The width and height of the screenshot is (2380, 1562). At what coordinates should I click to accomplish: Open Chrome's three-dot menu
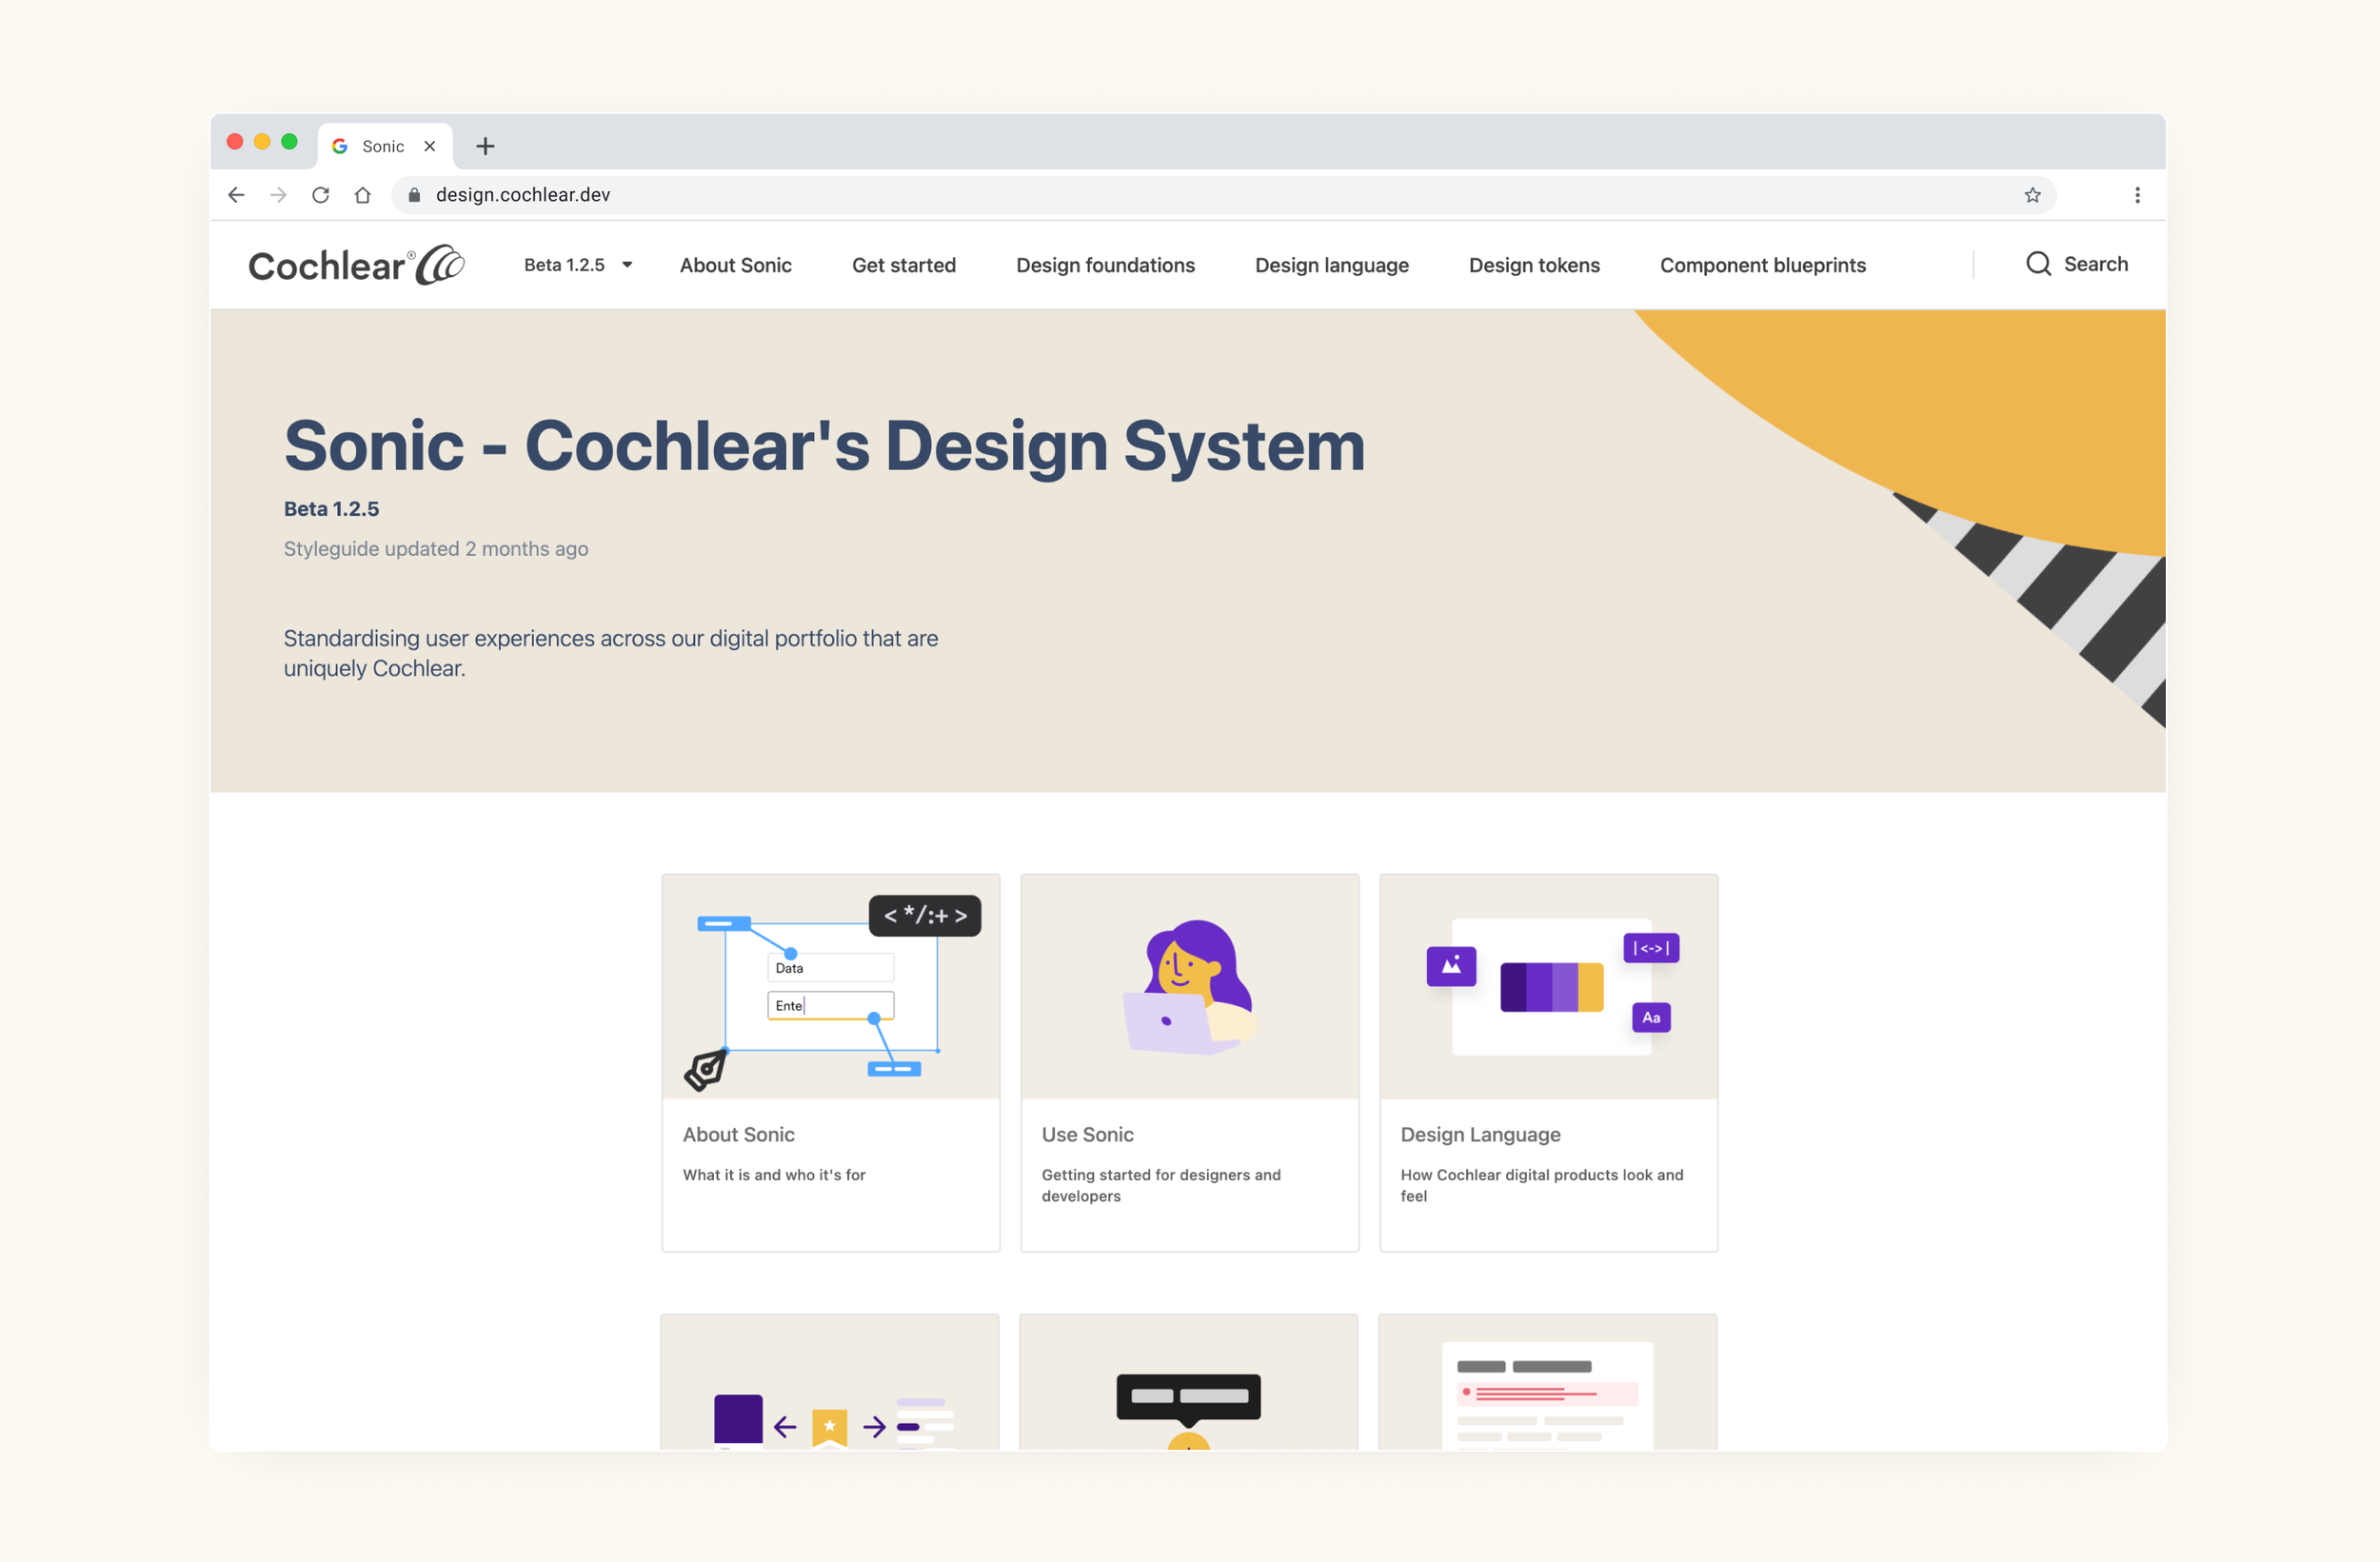[x=2138, y=195]
